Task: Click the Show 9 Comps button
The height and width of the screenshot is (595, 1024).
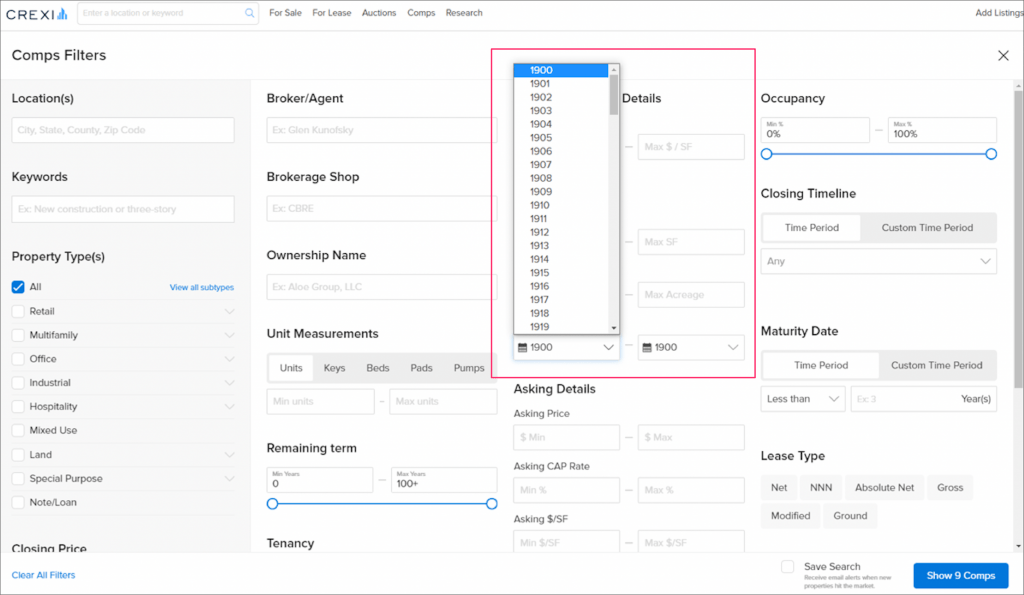Action: pos(960,576)
